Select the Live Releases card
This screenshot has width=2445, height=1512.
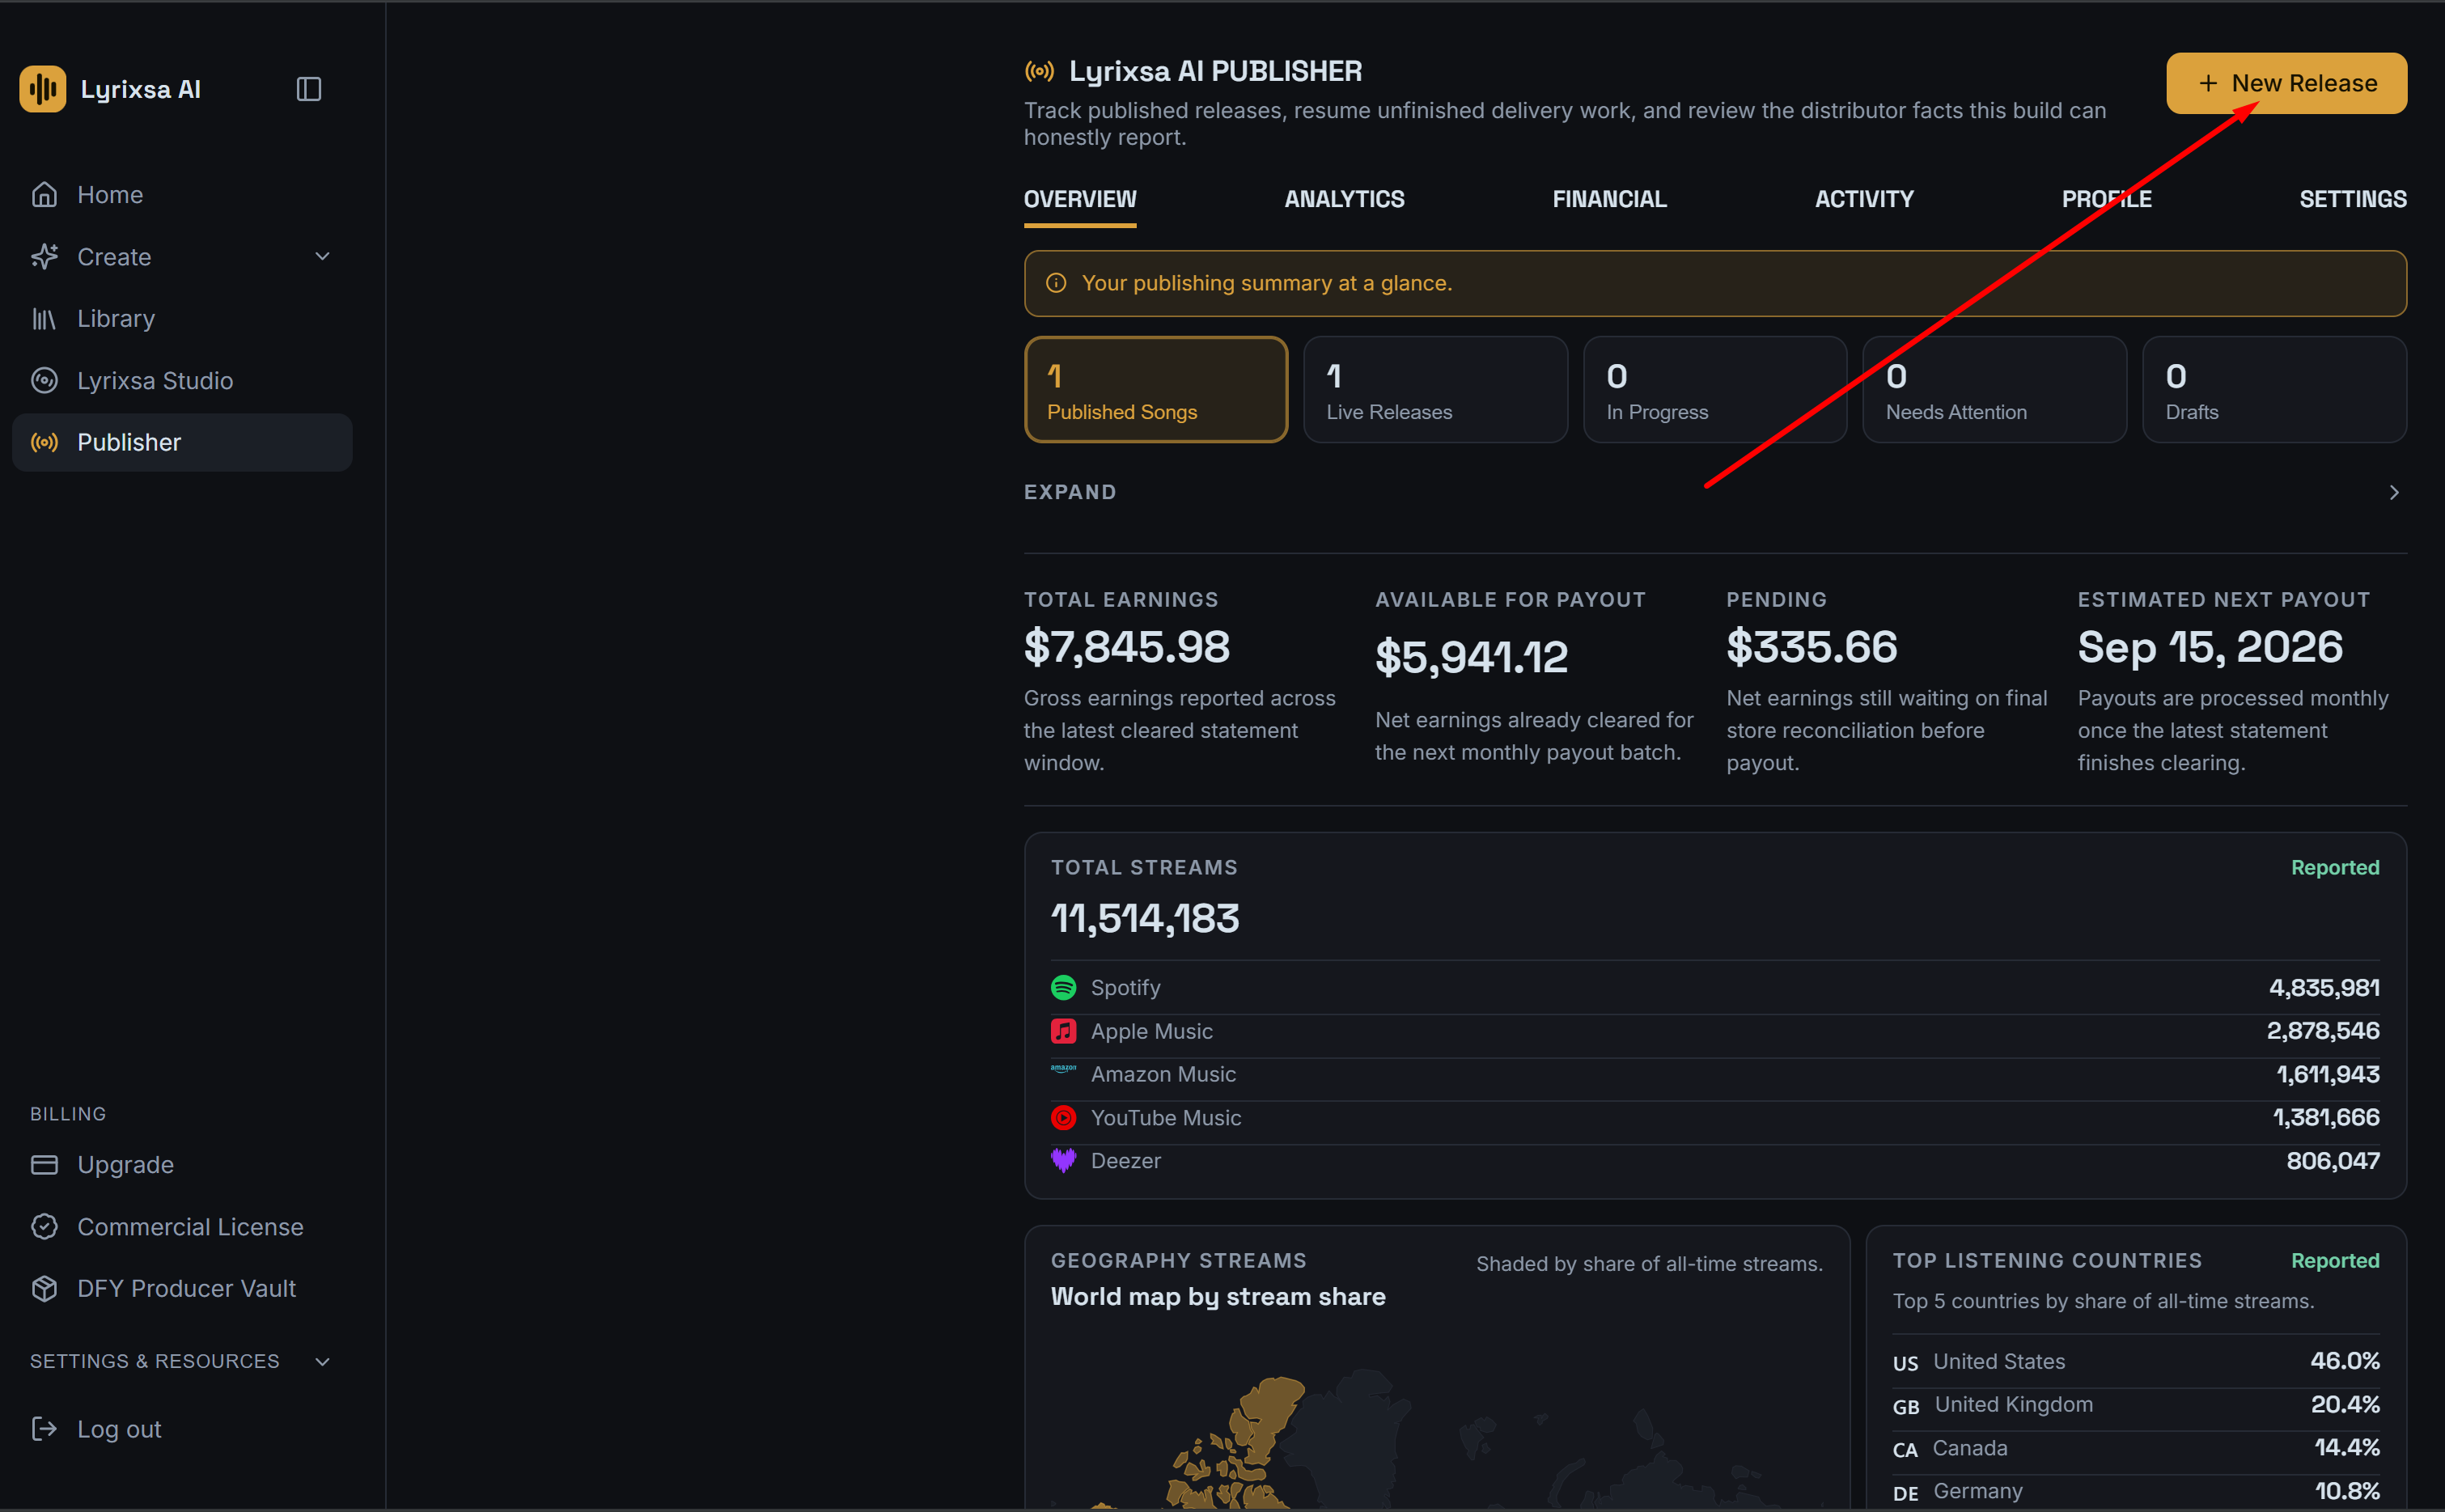pyautogui.click(x=1435, y=389)
